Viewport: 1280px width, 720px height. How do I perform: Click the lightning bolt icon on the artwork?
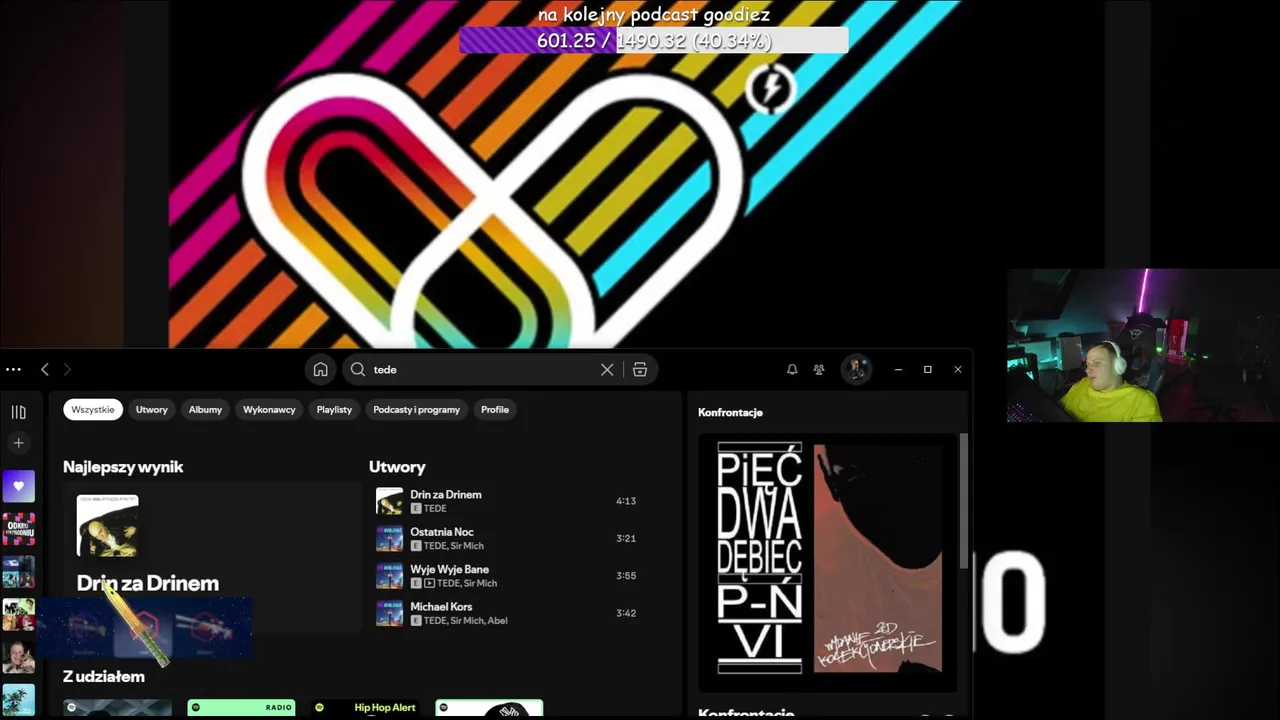pos(771,90)
